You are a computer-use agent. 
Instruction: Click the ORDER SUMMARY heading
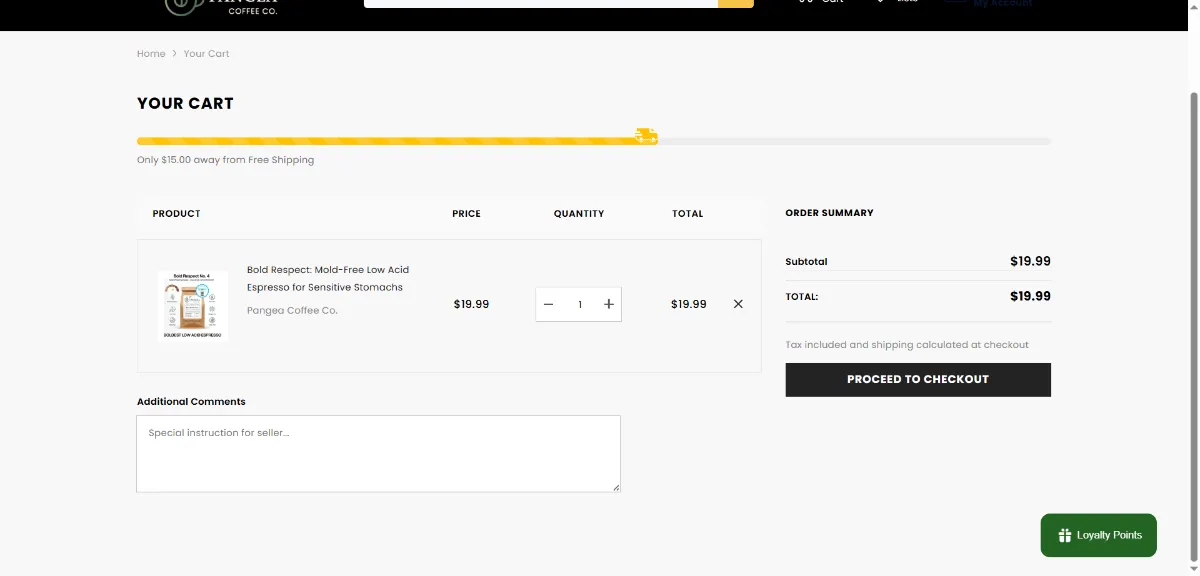point(829,213)
